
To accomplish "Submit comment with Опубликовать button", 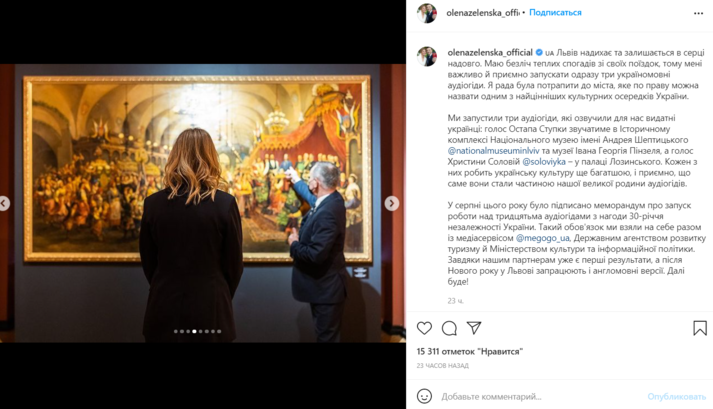I will tap(677, 397).
